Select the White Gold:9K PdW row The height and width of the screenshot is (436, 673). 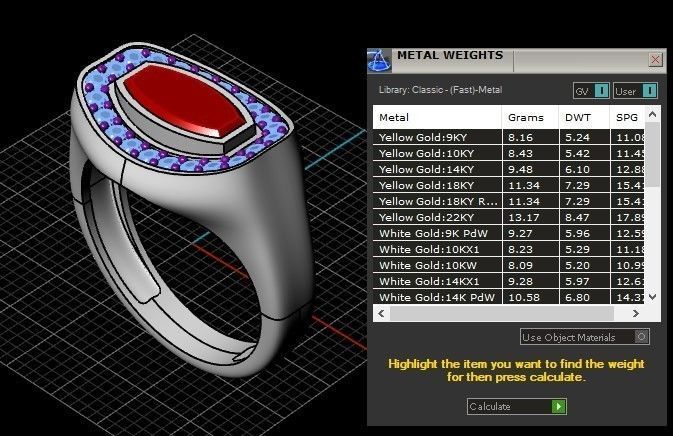[509, 233]
